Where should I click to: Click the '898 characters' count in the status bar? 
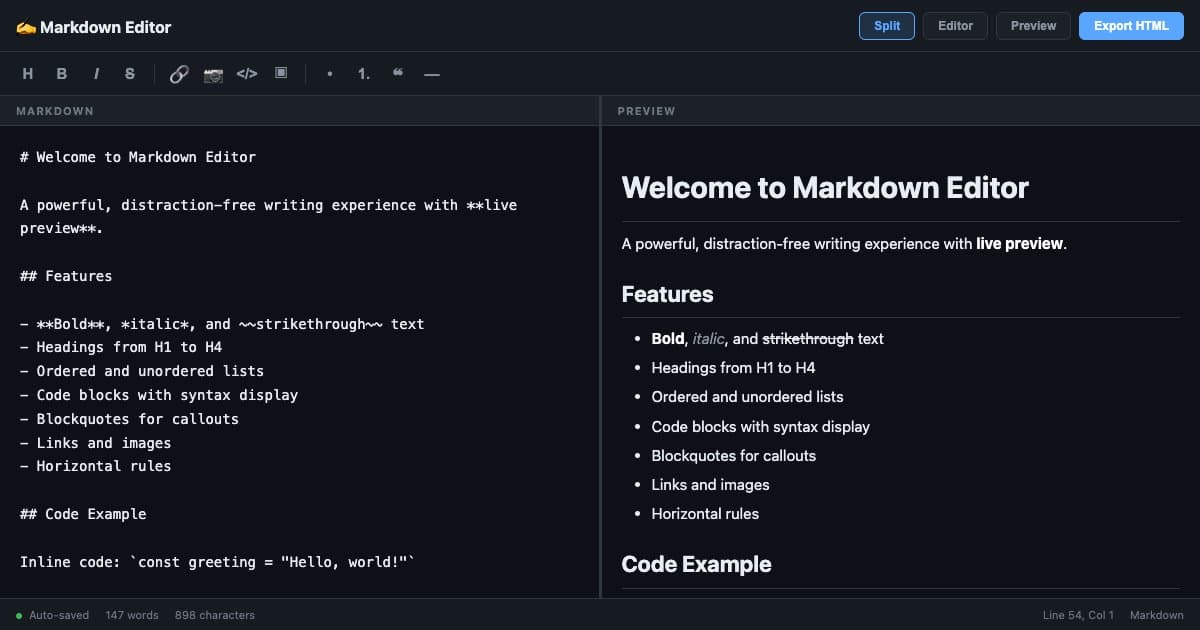tap(215, 615)
